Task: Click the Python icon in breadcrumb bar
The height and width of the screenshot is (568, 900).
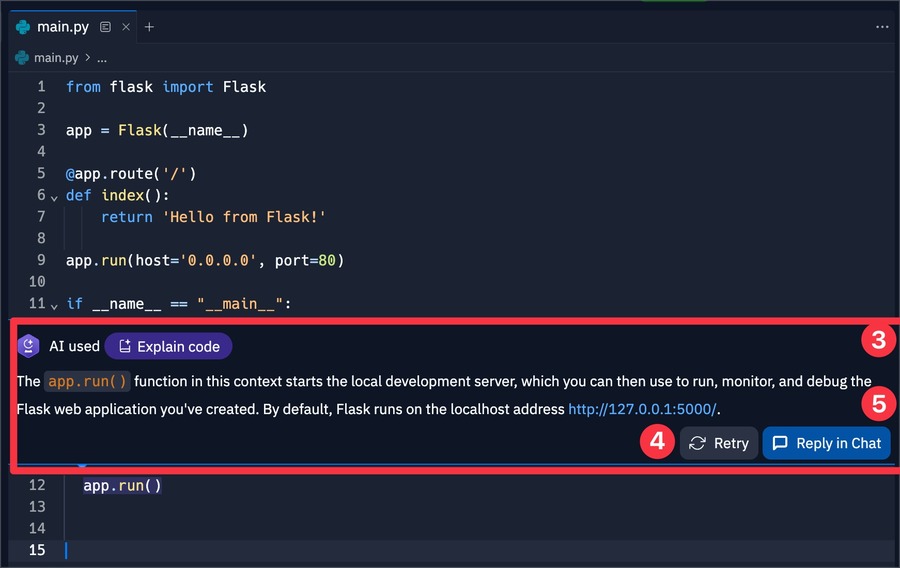Action: pos(22,58)
